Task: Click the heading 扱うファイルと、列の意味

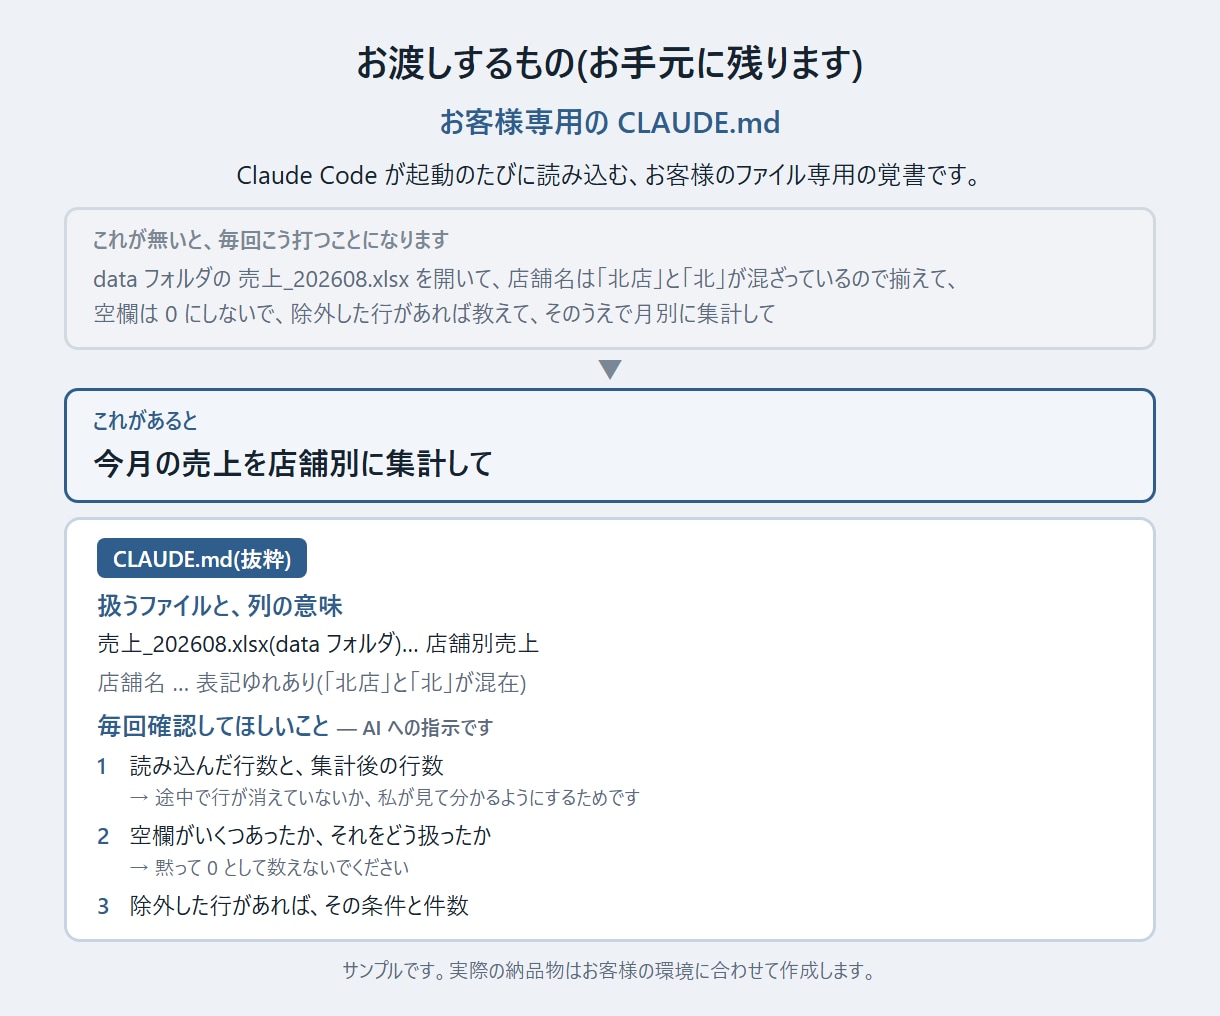Action: click(220, 606)
